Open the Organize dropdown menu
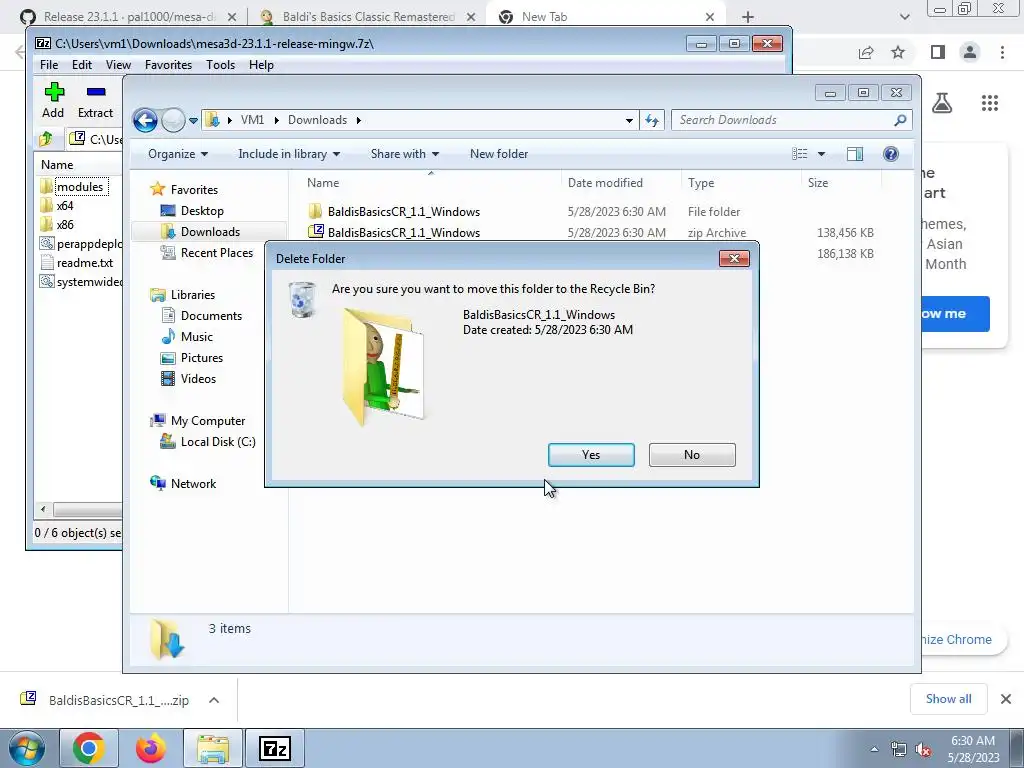 (178, 154)
